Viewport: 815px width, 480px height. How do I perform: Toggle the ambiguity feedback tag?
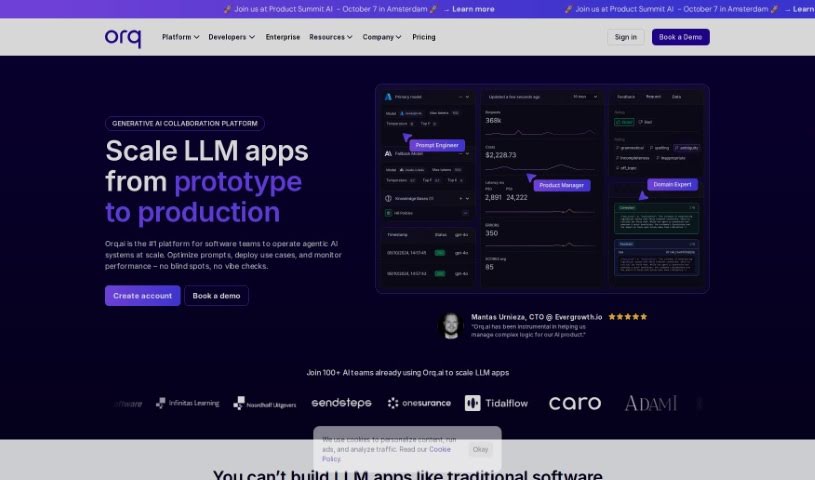(687, 148)
